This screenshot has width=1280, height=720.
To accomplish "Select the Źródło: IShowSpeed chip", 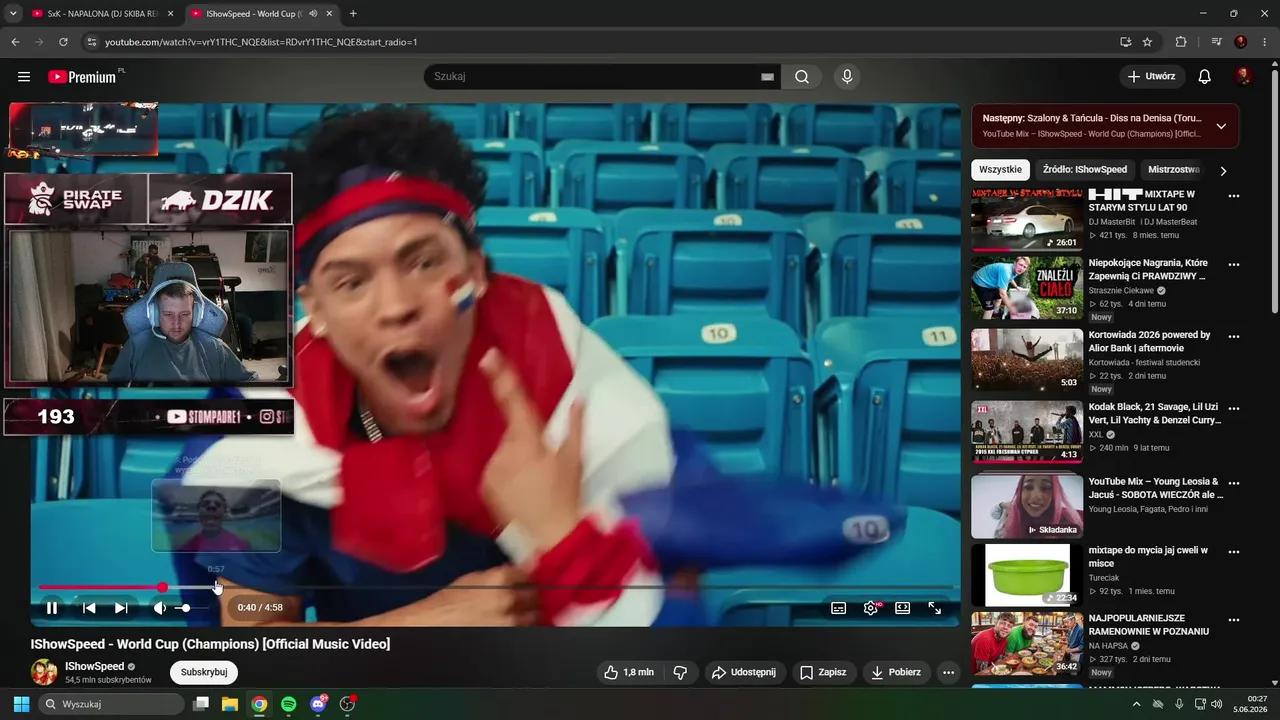I will (x=1085, y=170).
